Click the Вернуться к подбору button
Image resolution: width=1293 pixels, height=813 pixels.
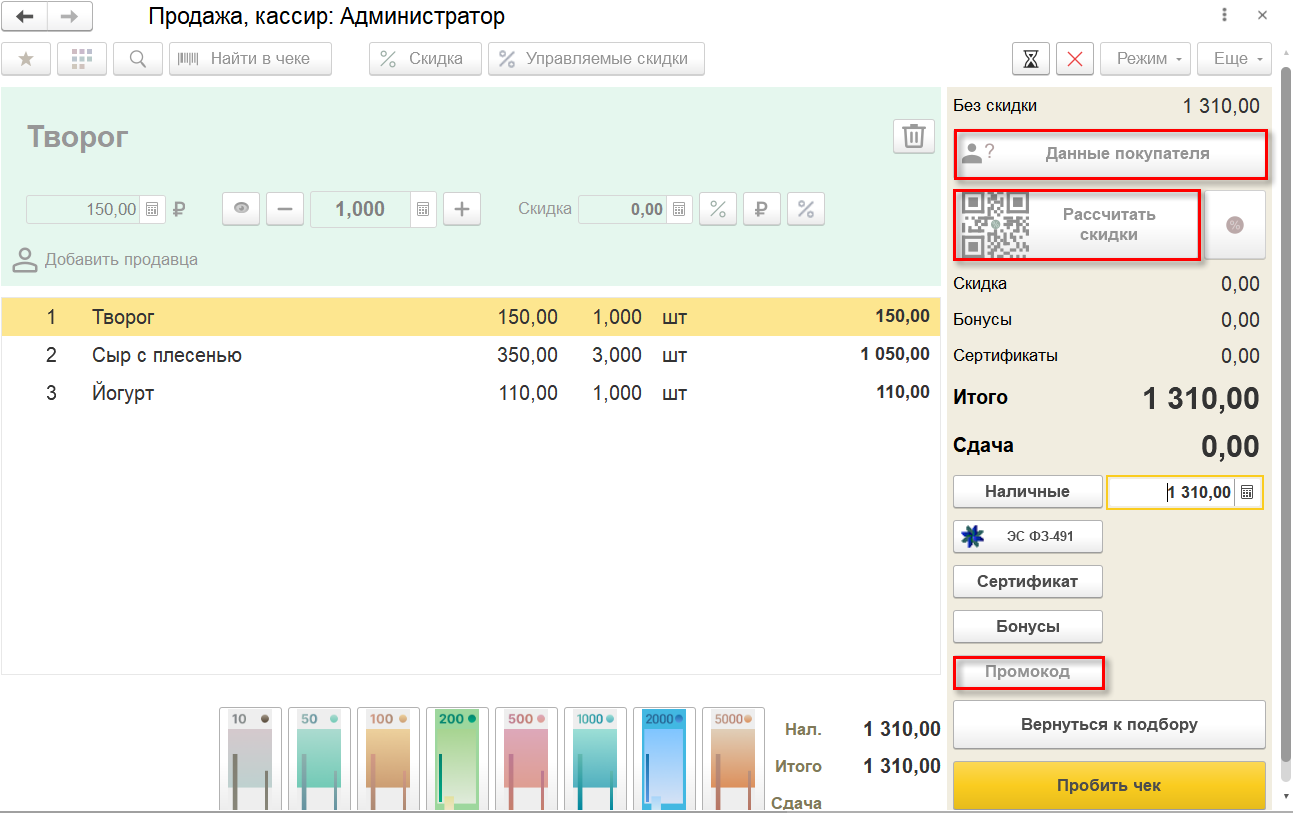click(1108, 724)
